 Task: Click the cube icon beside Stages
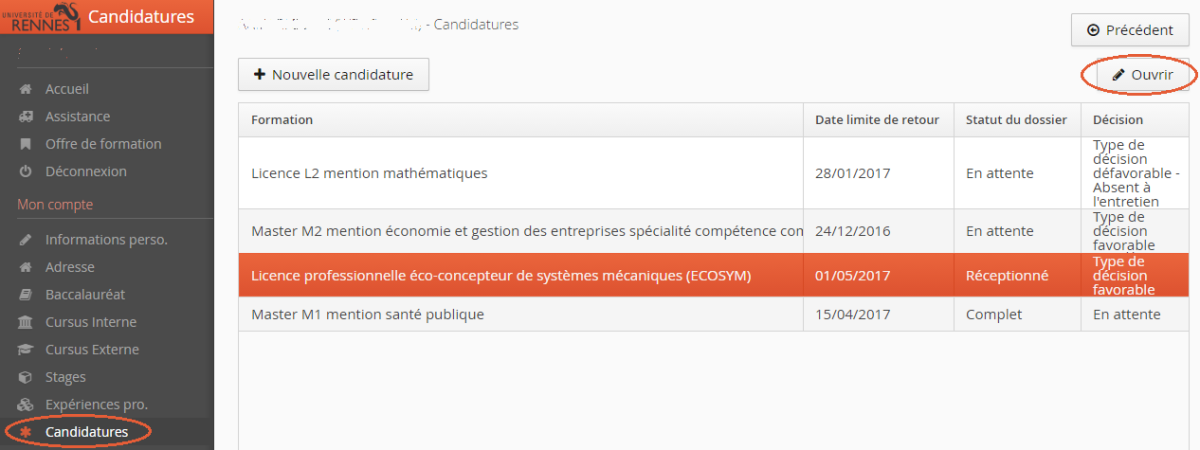pos(26,377)
